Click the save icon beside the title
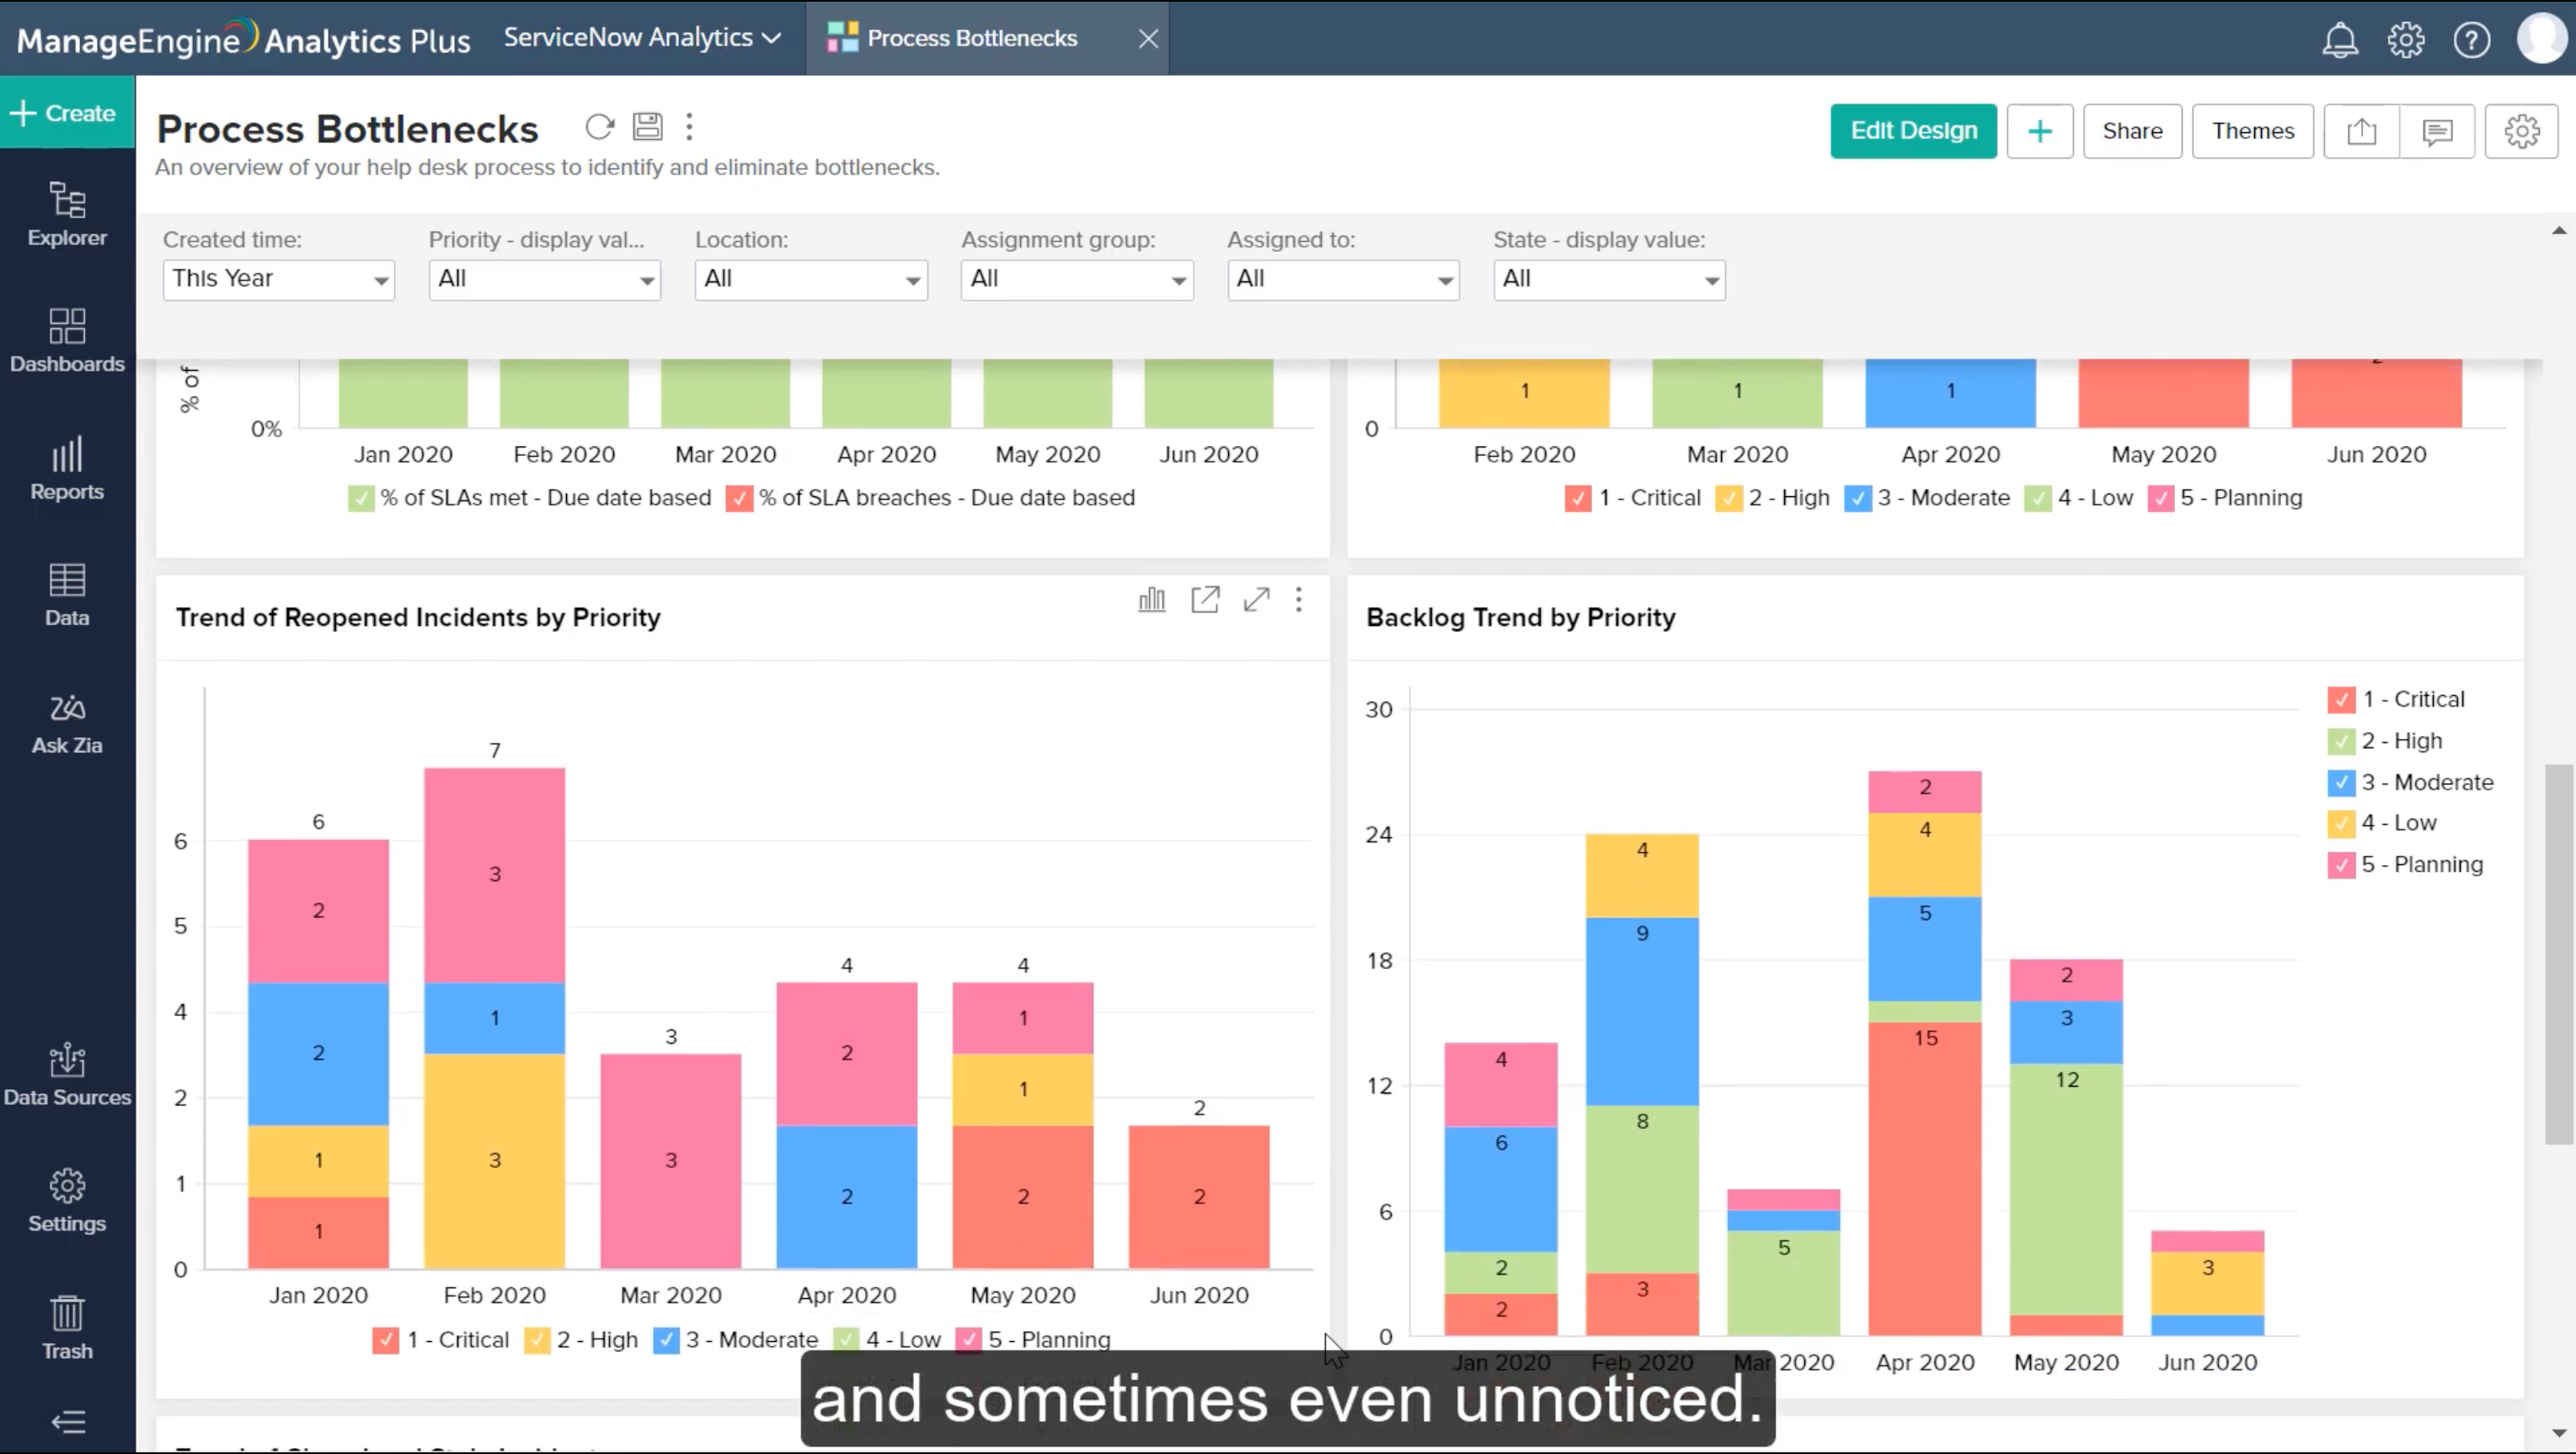This screenshot has width=2576, height=1454. (x=647, y=127)
